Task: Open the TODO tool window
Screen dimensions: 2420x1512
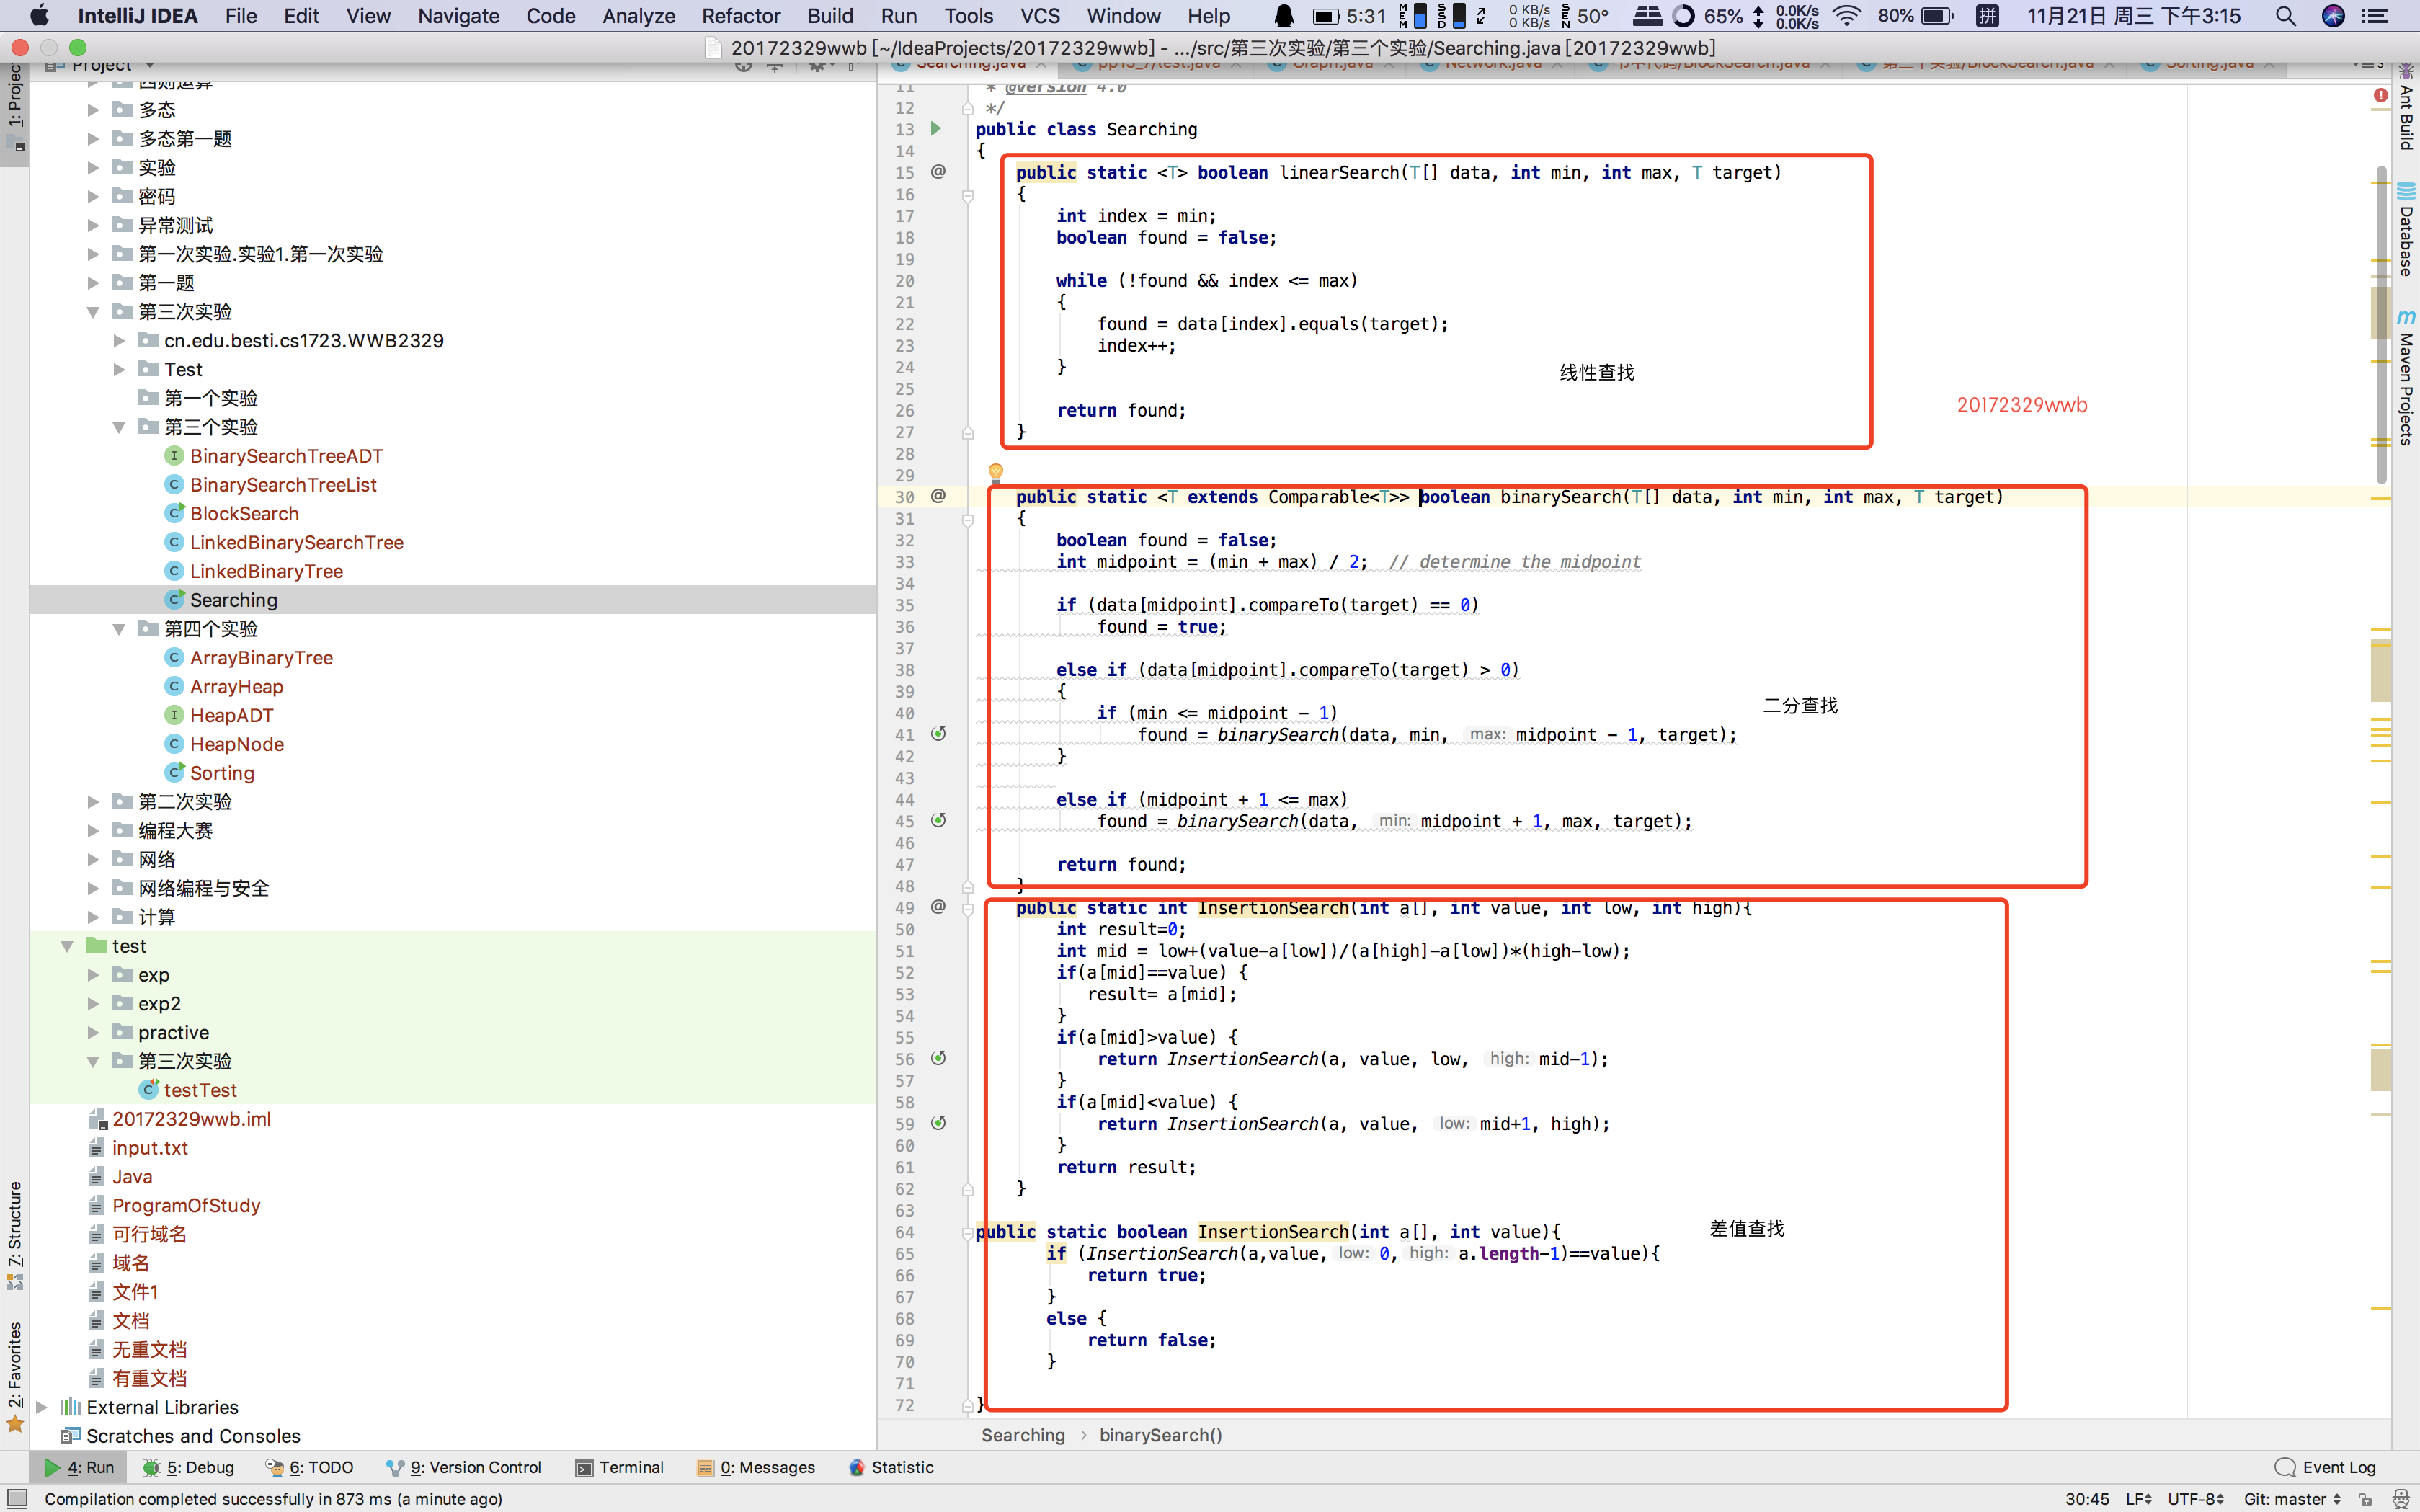Action: coord(309,1467)
